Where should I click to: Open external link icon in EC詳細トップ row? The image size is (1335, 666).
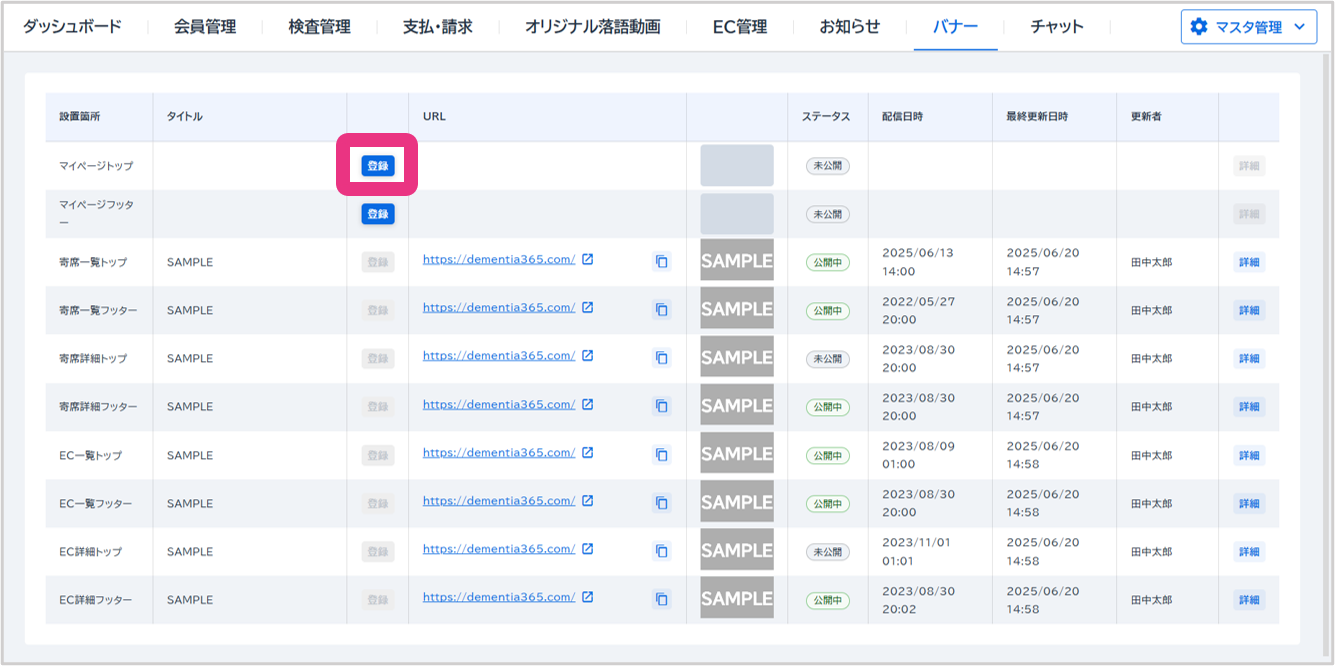pos(588,548)
